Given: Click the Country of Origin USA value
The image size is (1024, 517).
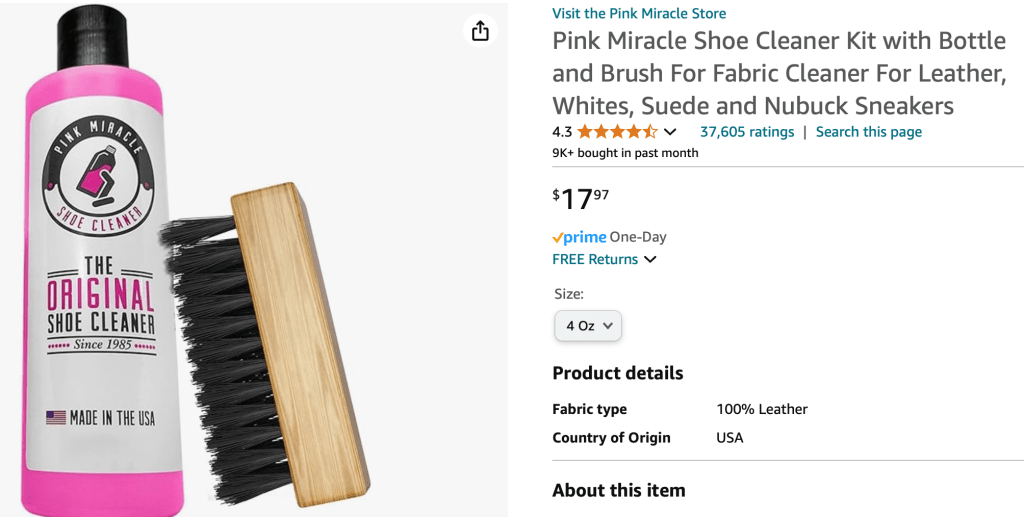Looking at the screenshot, I should click(729, 438).
